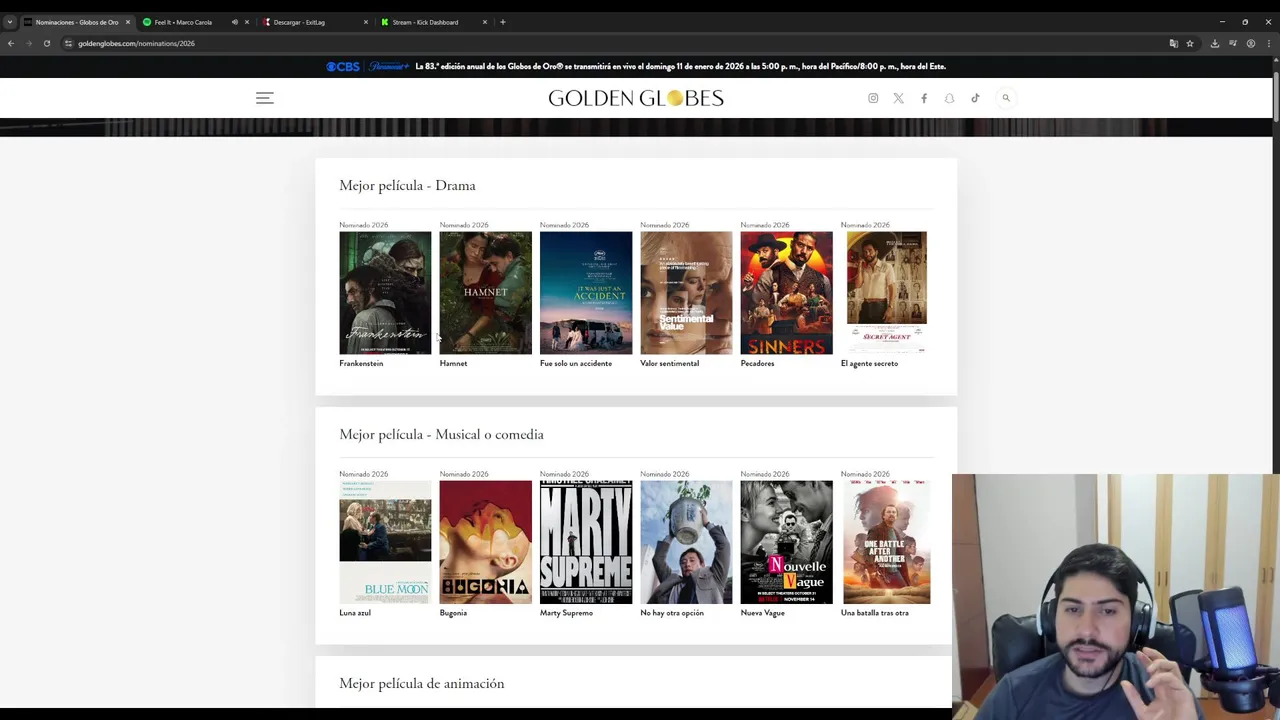The width and height of the screenshot is (1280, 720).
Task: Click the page vertical scrollbar thumb
Action: pos(1276,95)
